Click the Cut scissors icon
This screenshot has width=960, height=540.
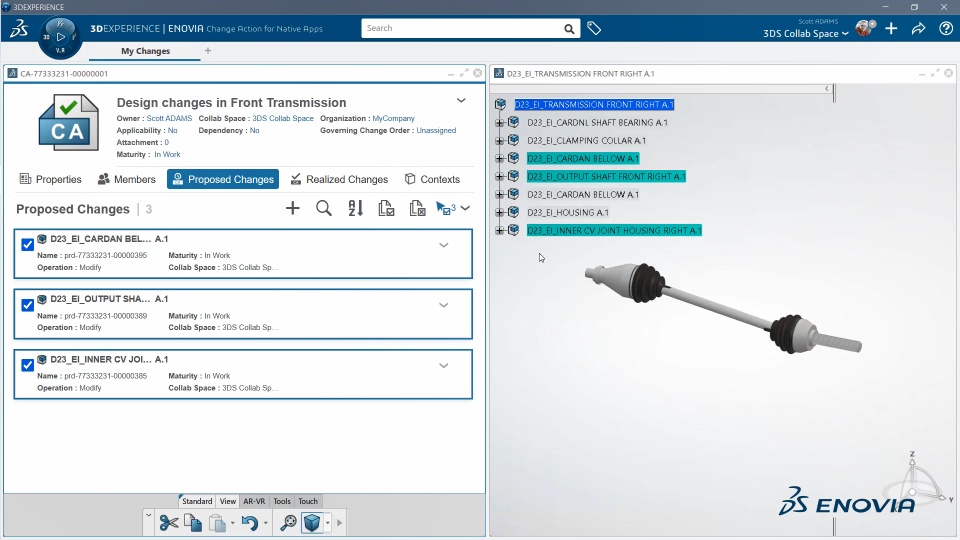pyautogui.click(x=169, y=523)
